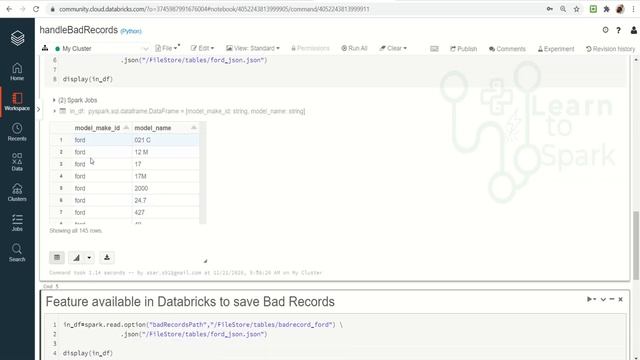This screenshot has height=360, width=640.
Task: Open Home in the sidebar
Action: 17,72
